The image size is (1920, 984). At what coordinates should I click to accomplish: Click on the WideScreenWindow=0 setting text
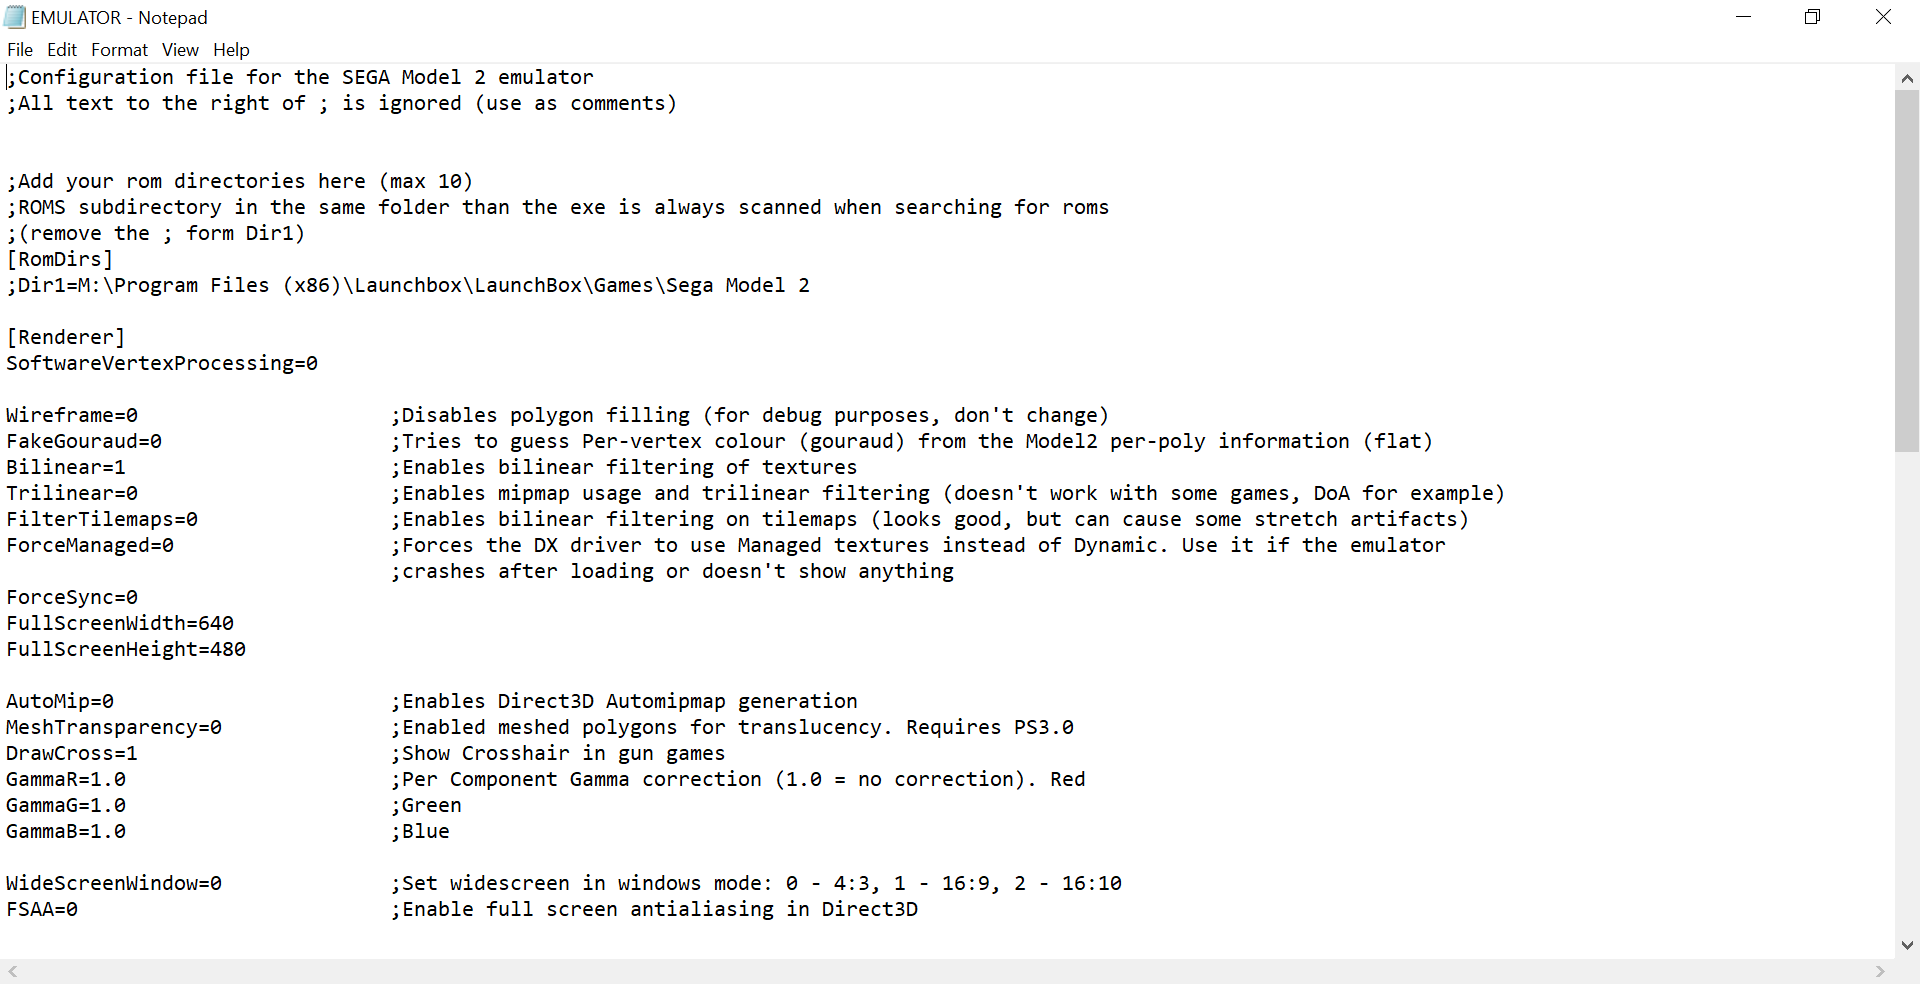pyautogui.click(x=114, y=883)
